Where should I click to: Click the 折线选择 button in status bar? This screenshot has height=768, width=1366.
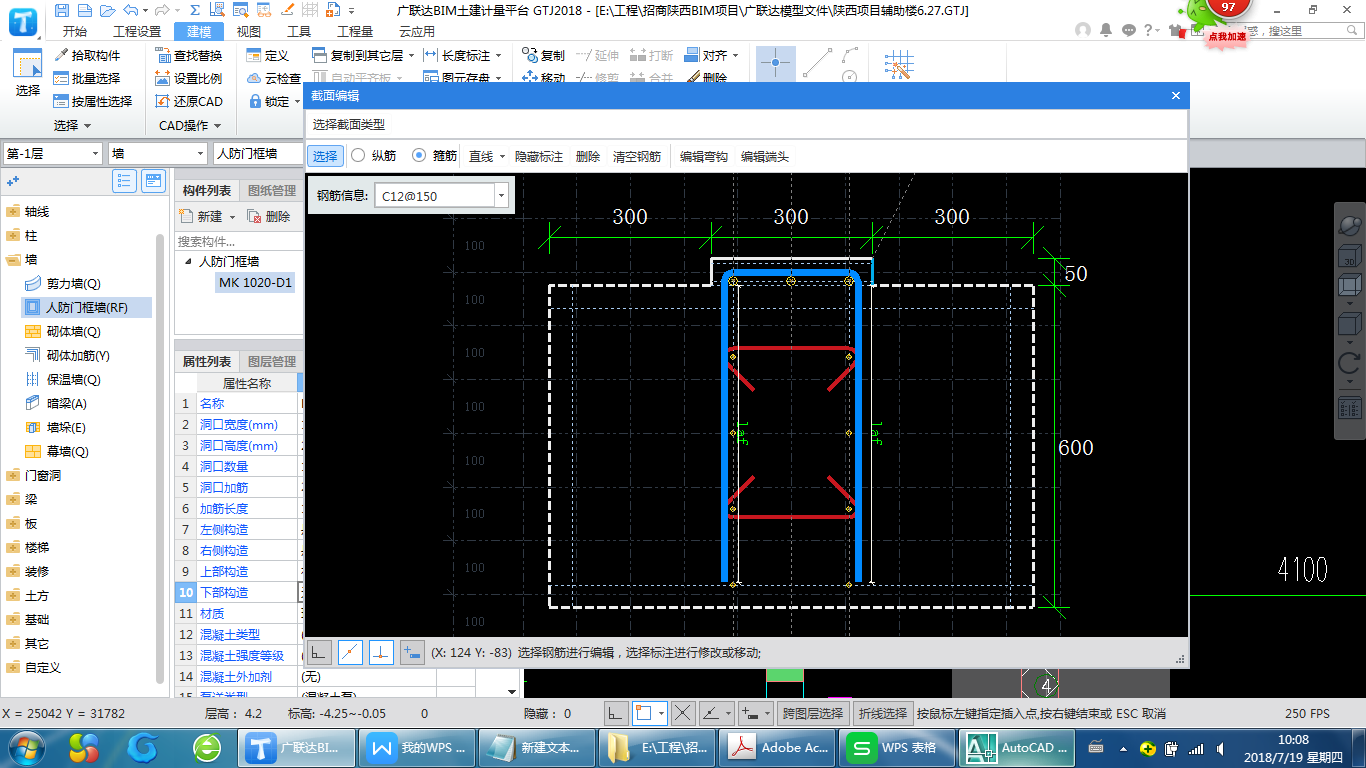pyautogui.click(x=883, y=713)
